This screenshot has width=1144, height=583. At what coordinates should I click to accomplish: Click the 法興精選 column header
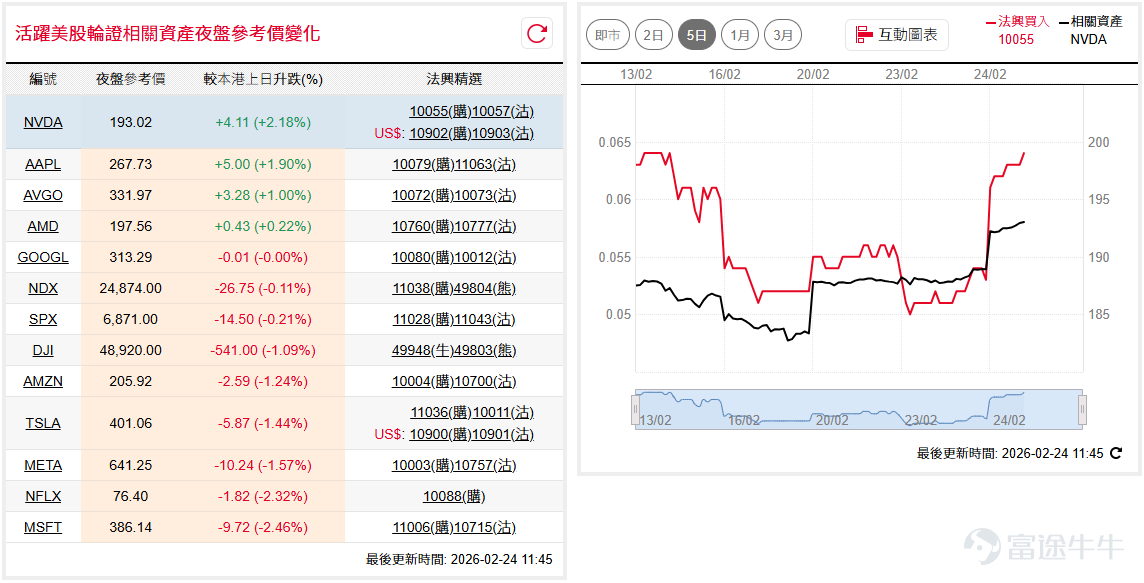(x=454, y=79)
